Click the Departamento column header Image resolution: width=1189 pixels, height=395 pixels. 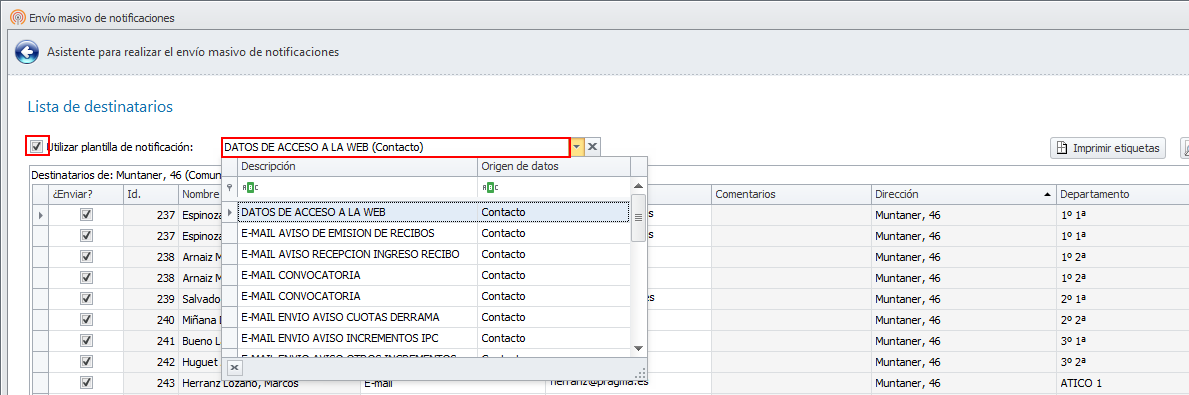point(1122,194)
